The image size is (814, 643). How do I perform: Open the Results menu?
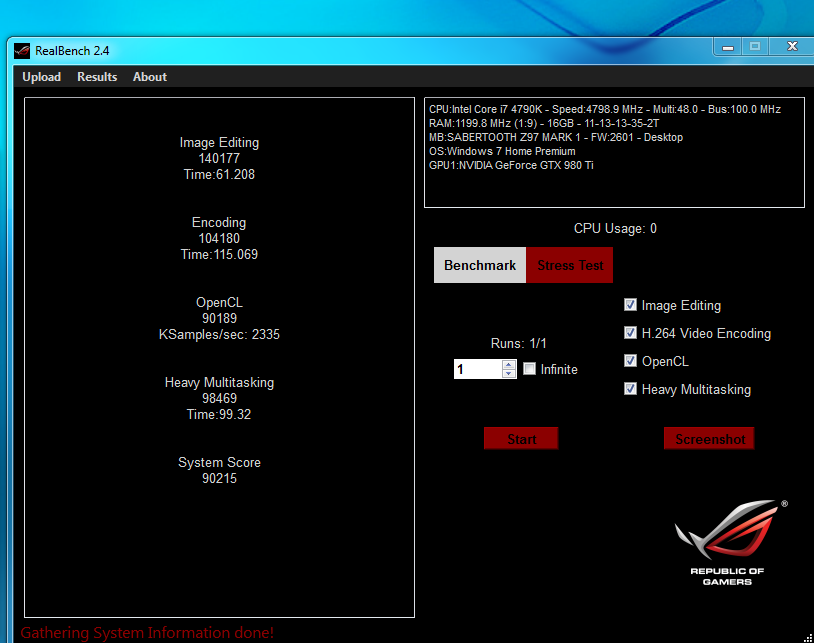click(97, 77)
